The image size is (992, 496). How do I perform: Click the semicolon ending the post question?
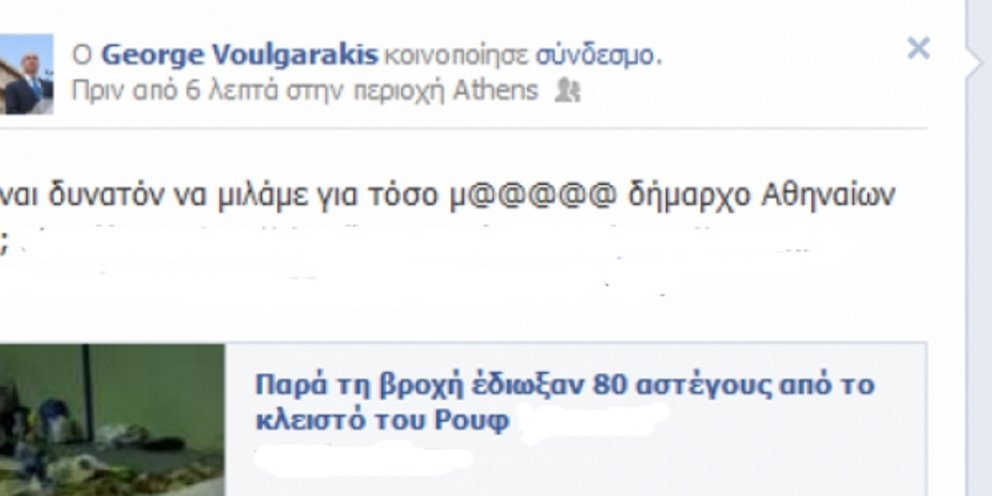3,245
